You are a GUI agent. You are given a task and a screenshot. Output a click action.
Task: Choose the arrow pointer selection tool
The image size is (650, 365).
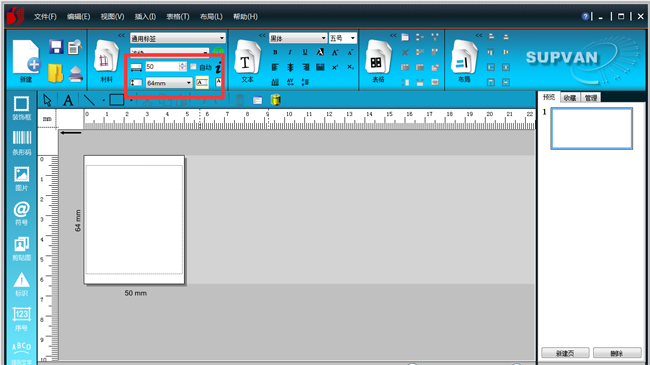47,100
